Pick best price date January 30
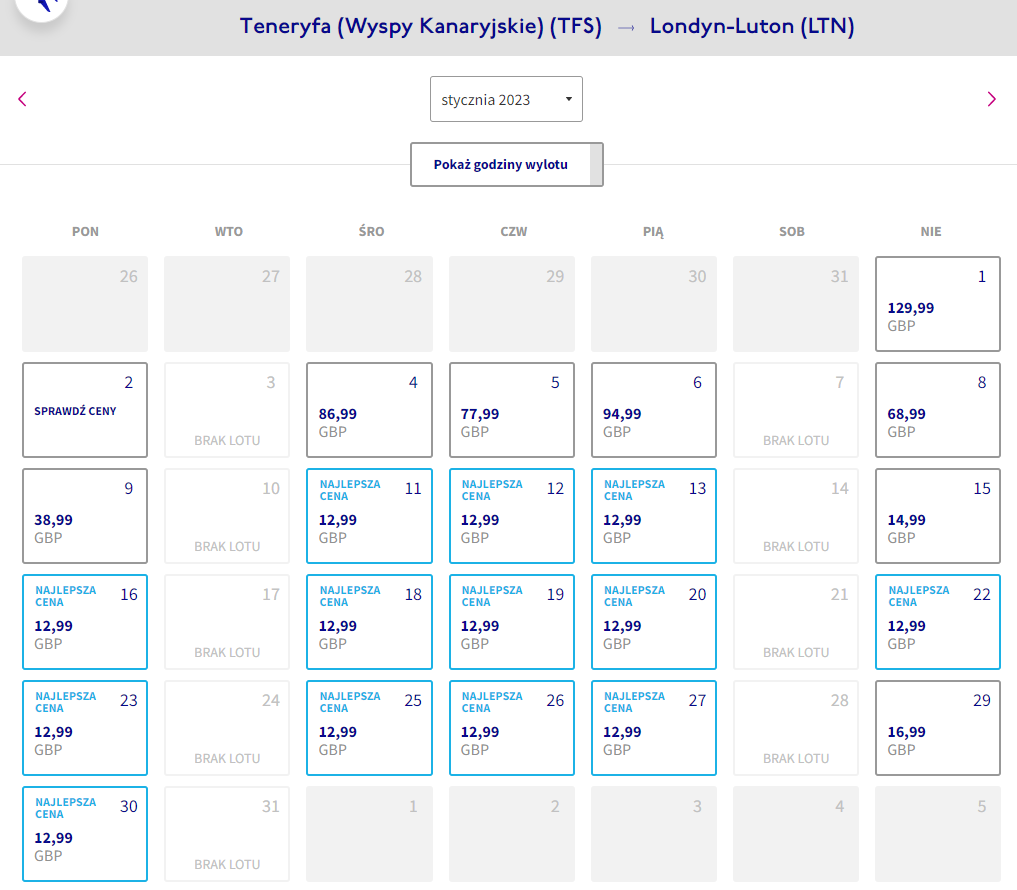 85,834
